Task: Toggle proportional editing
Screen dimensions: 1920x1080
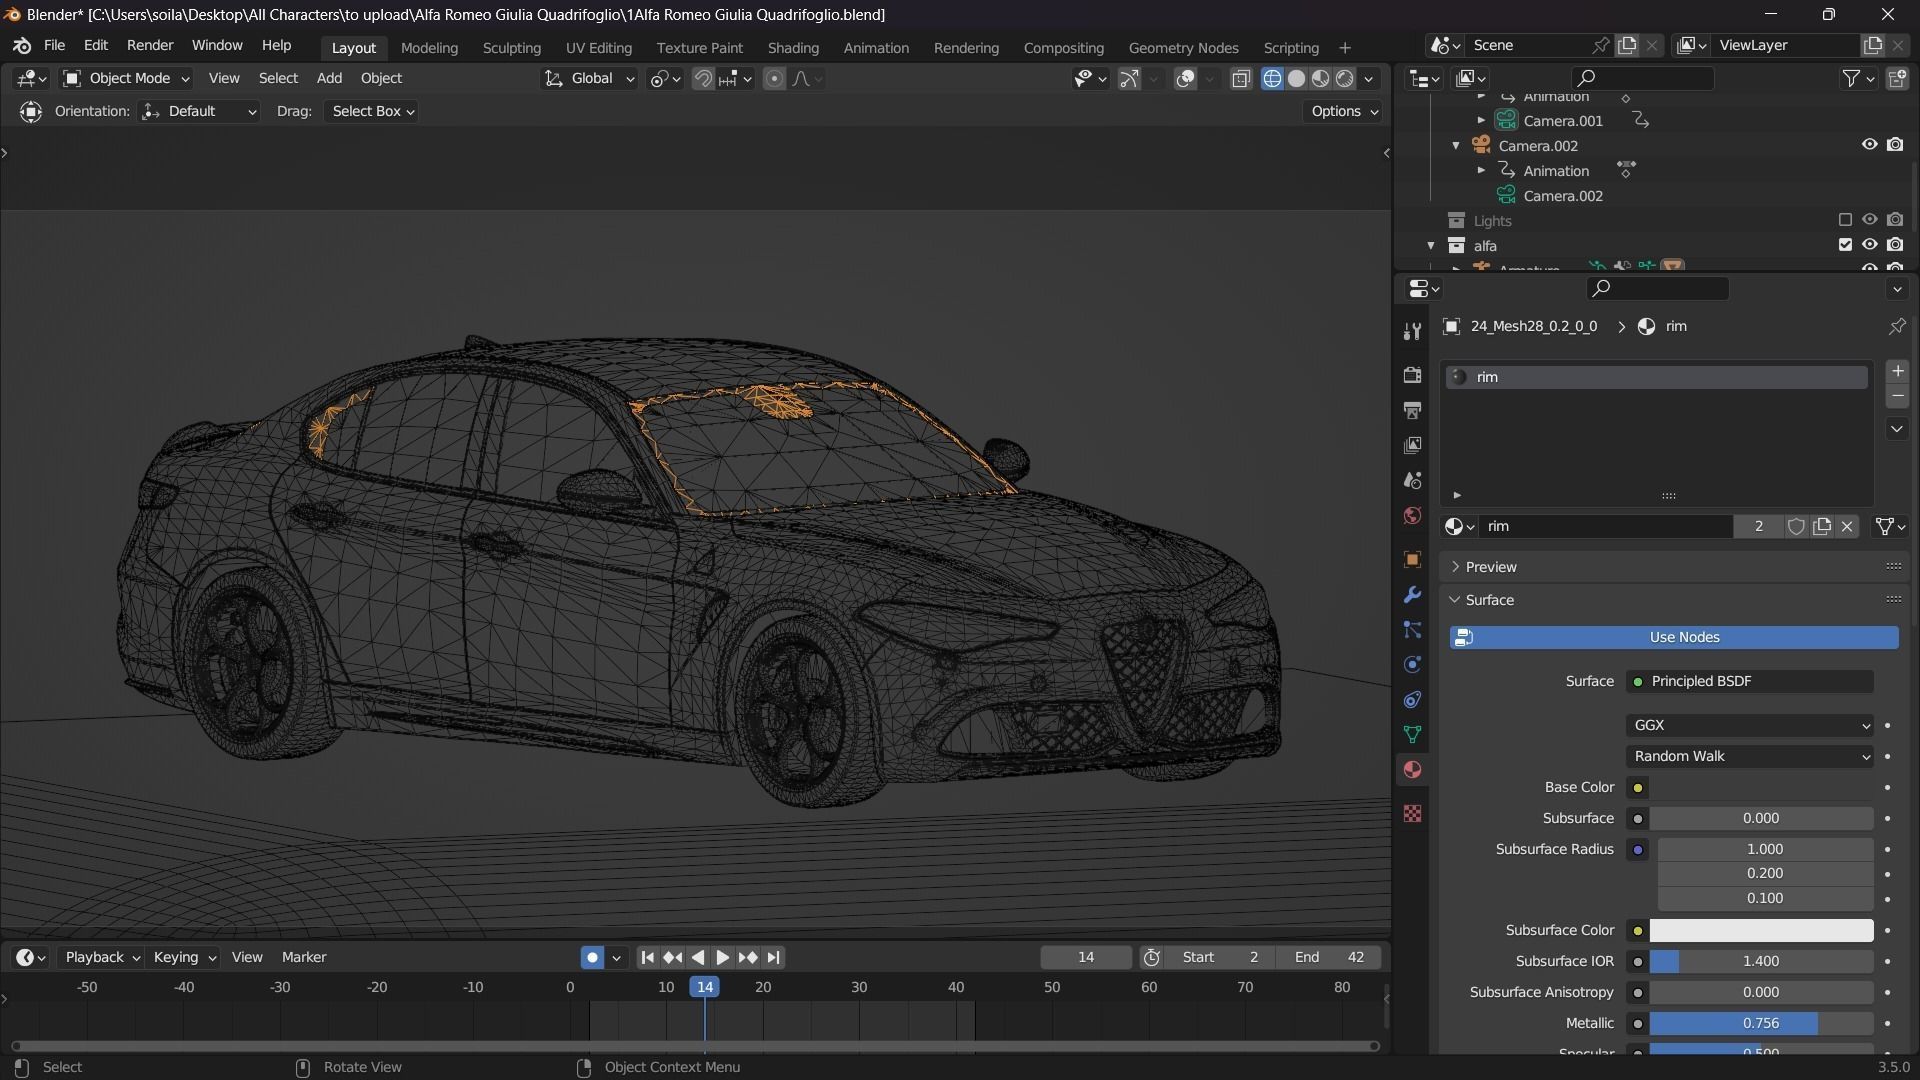Action: [774, 78]
